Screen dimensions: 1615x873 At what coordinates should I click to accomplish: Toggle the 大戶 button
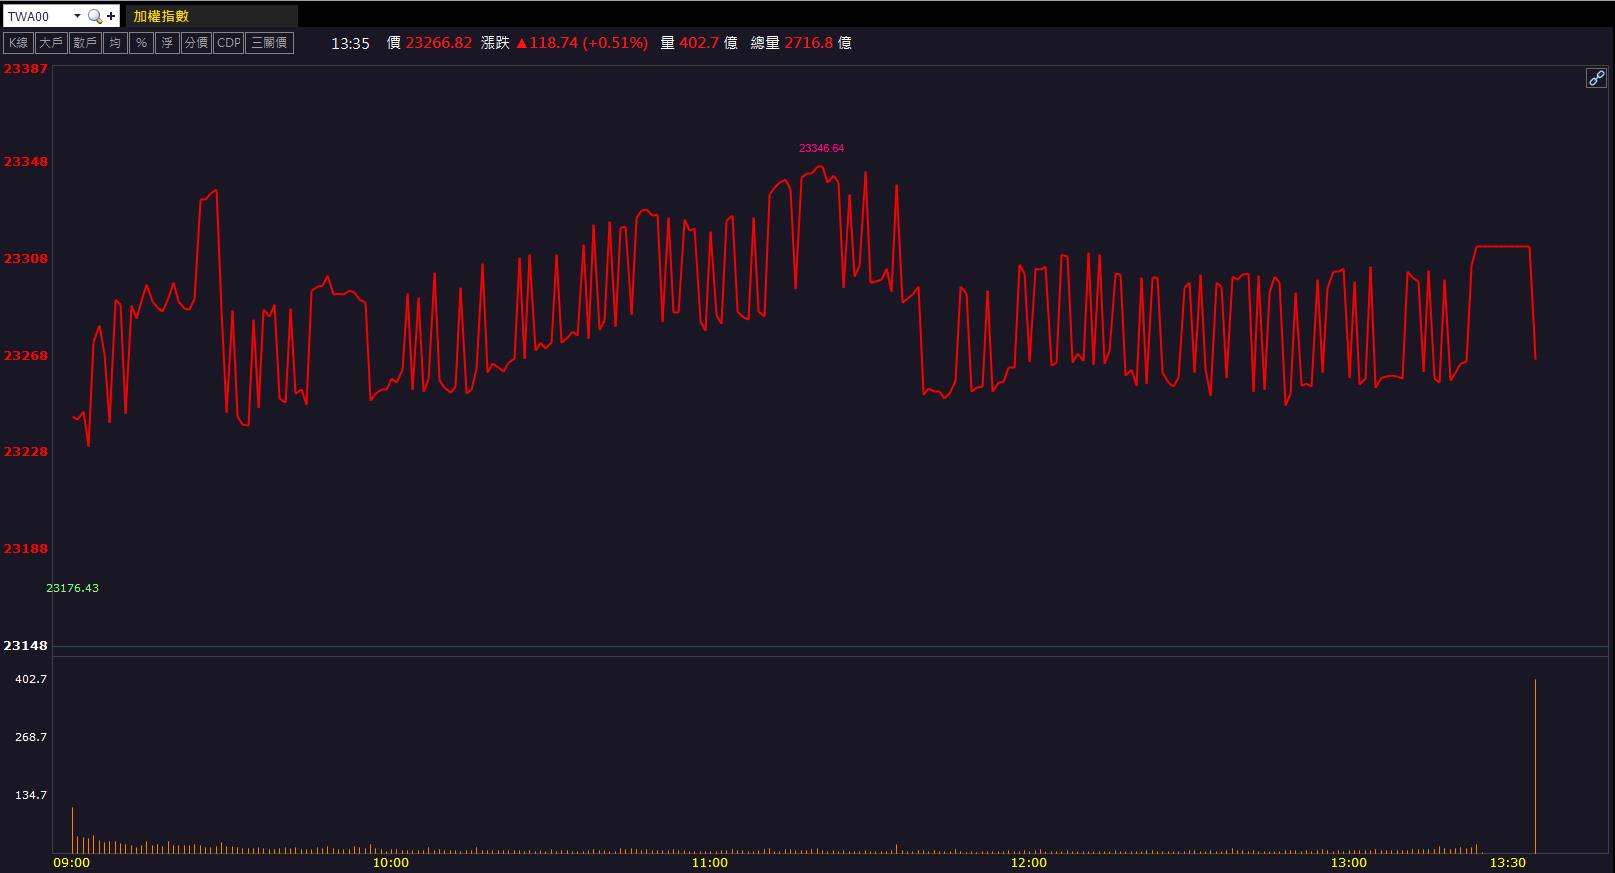(x=51, y=43)
